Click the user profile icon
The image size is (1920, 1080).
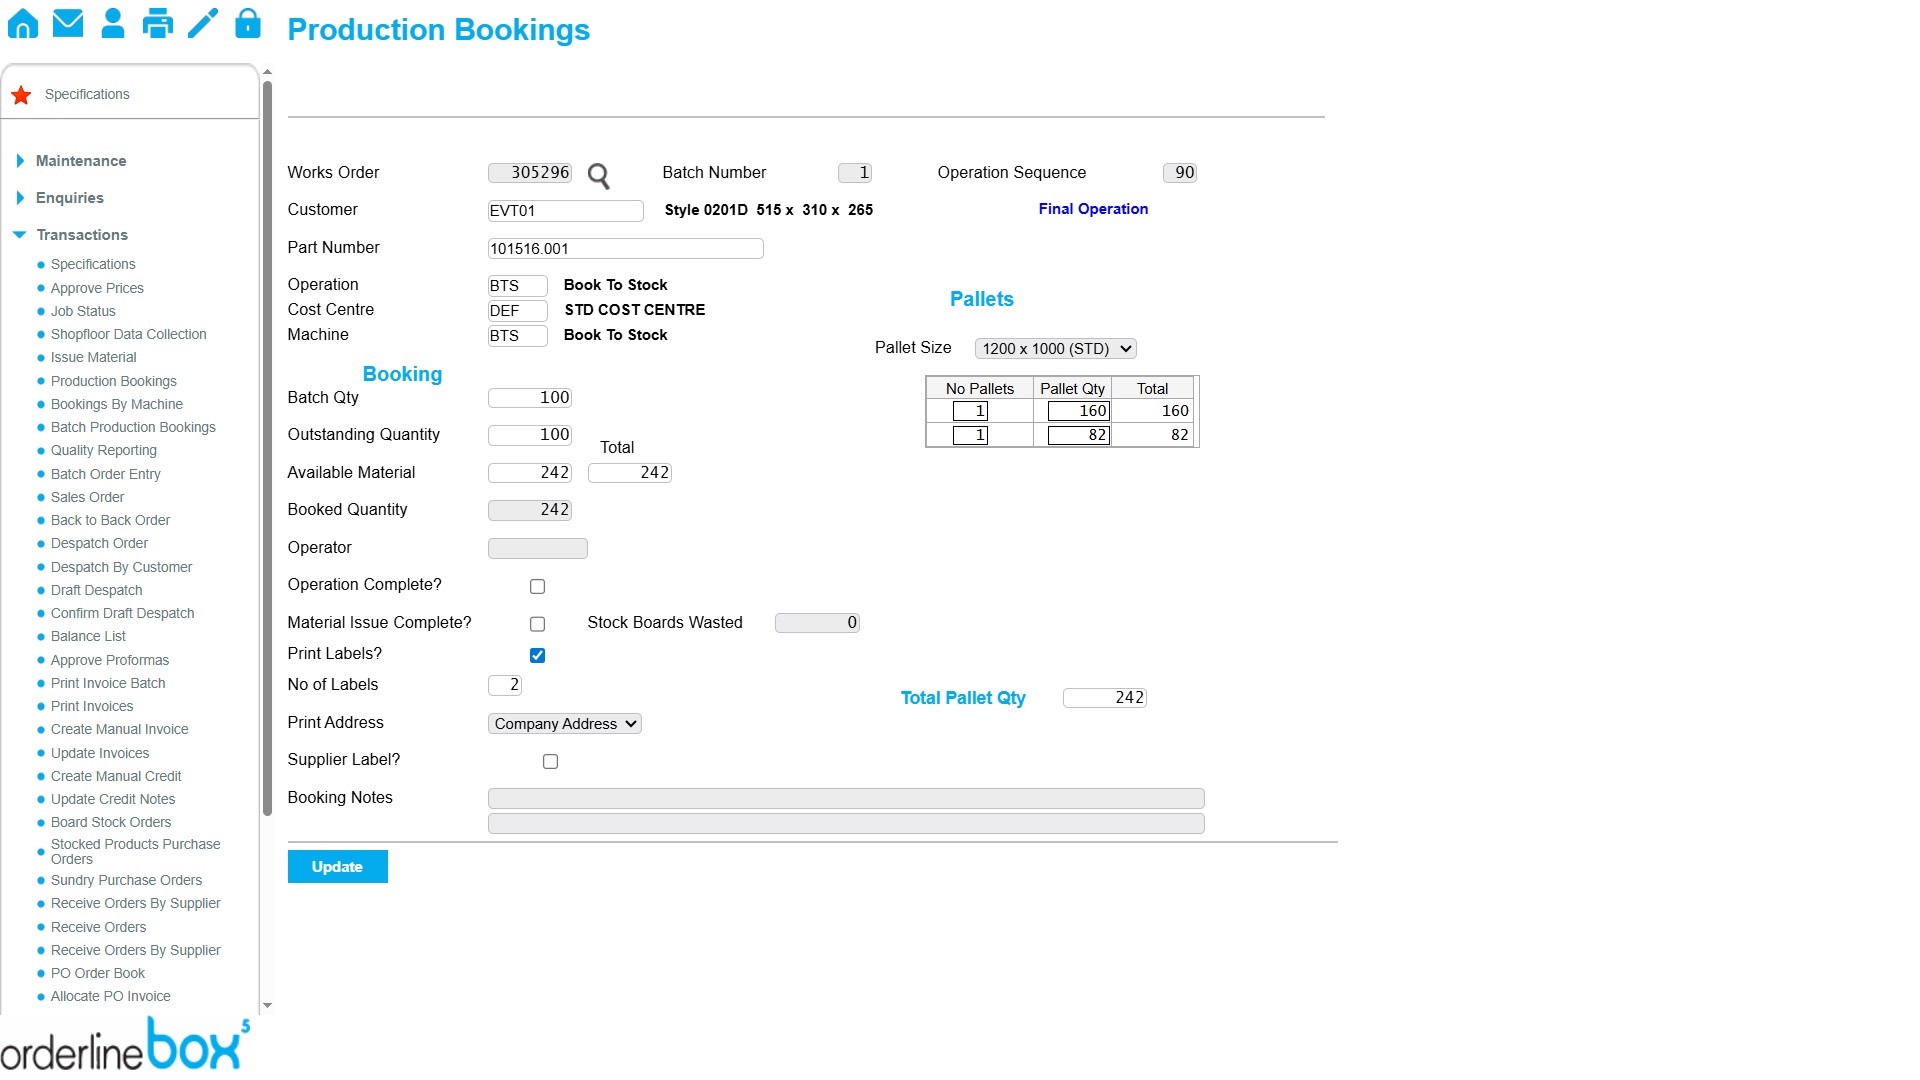[x=113, y=23]
